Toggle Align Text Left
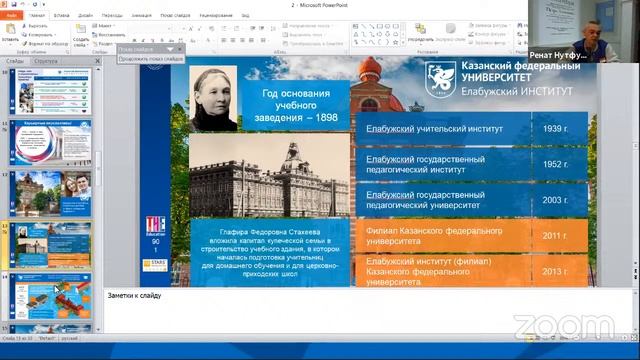The height and width of the screenshot is (360, 640). [224, 40]
